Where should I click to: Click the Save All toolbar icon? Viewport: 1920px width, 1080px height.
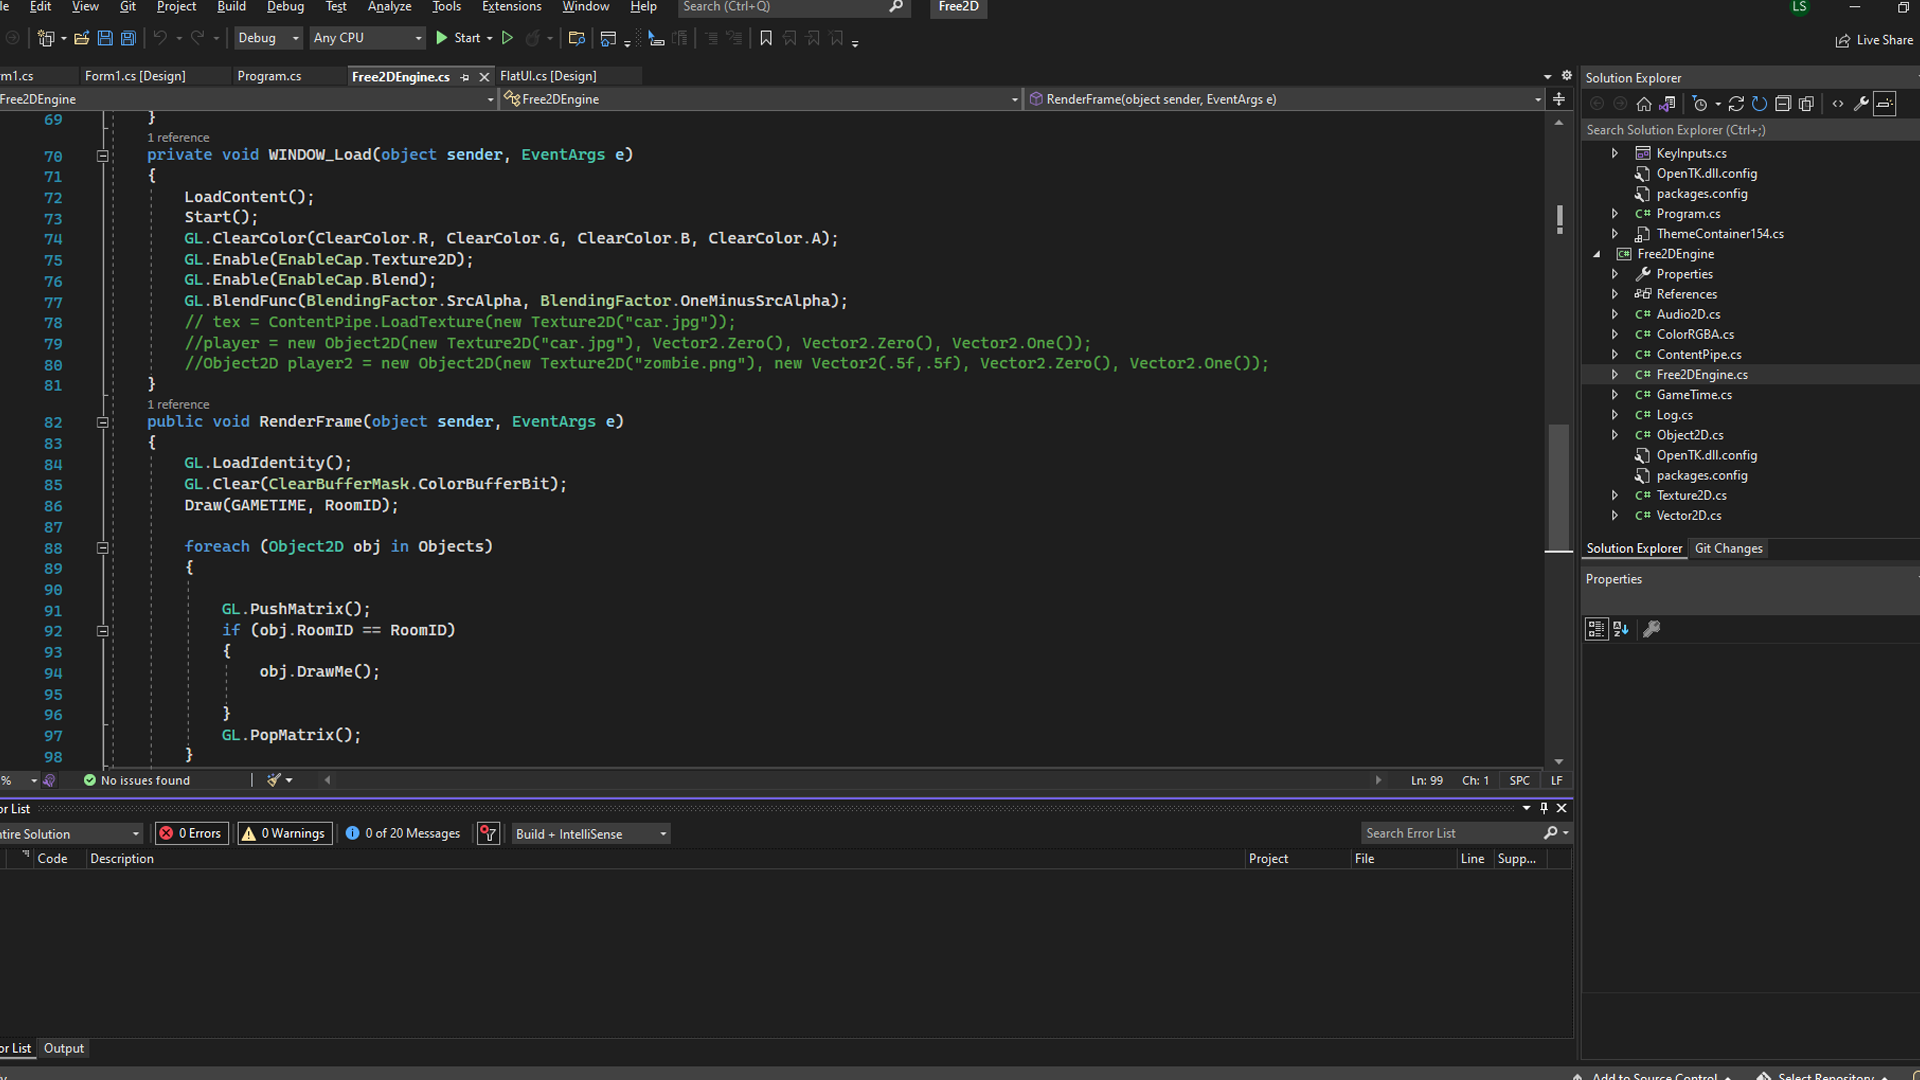pyautogui.click(x=128, y=38)
